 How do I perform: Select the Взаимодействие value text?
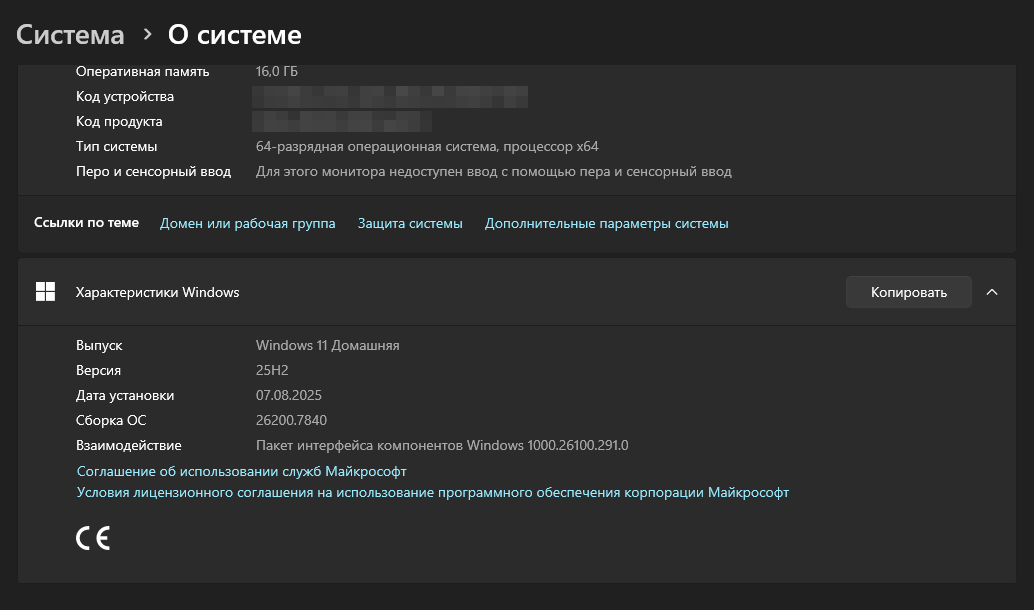click(441, 445)
